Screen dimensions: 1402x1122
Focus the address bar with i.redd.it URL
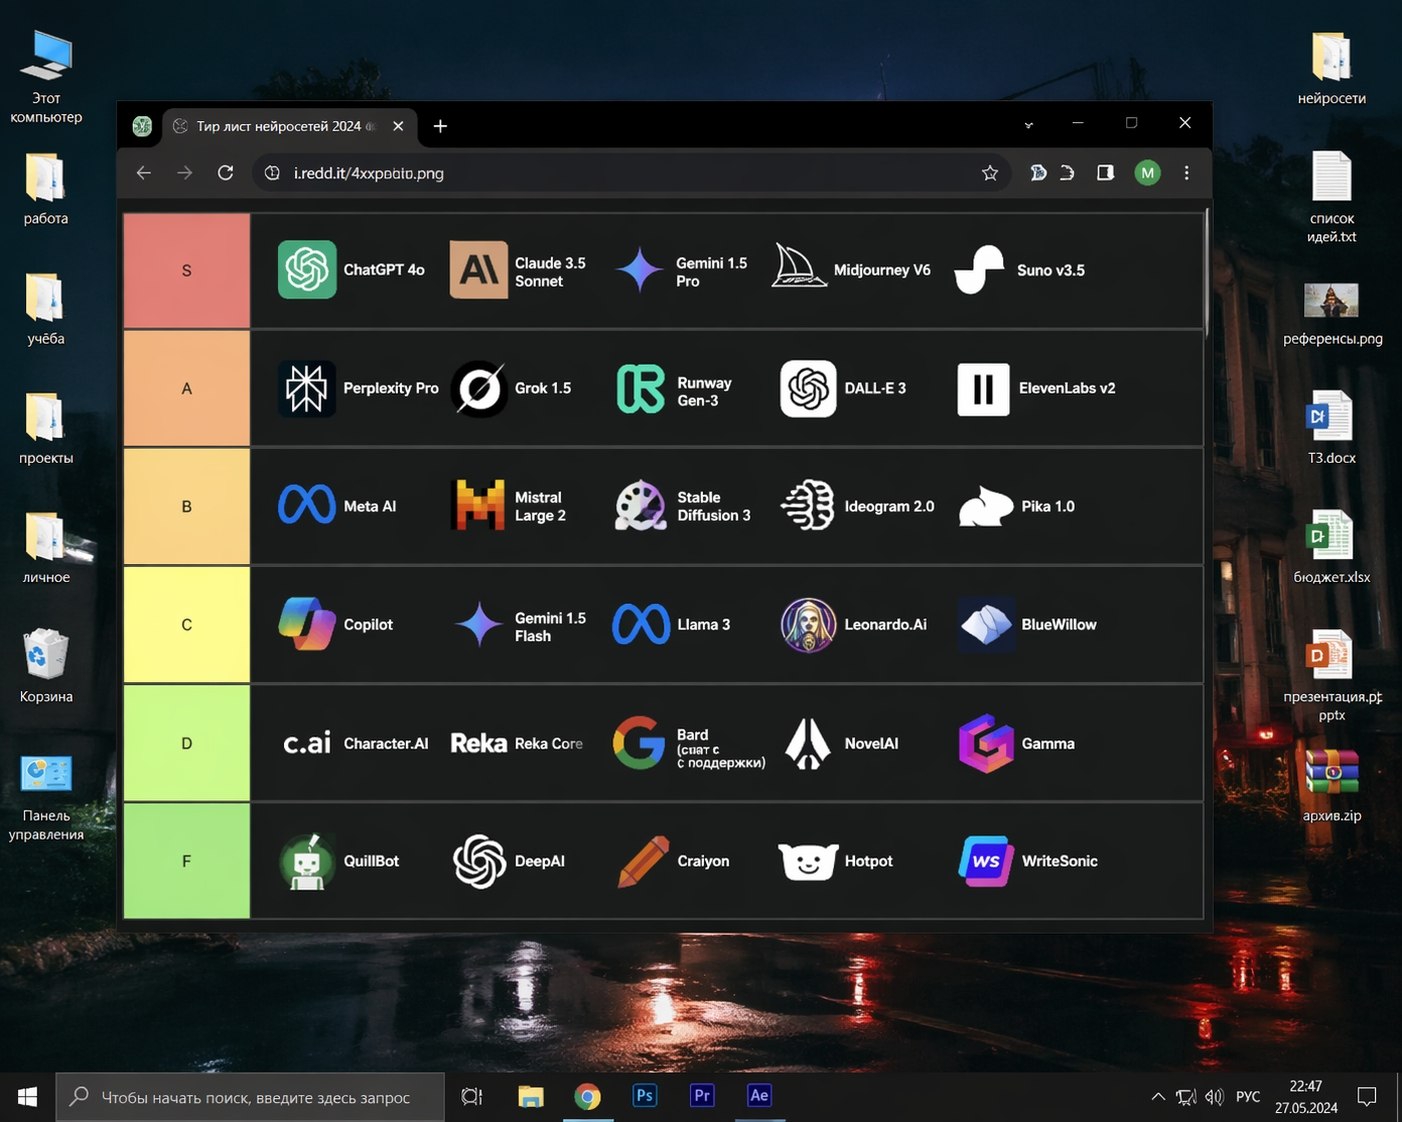click(632, 173)
